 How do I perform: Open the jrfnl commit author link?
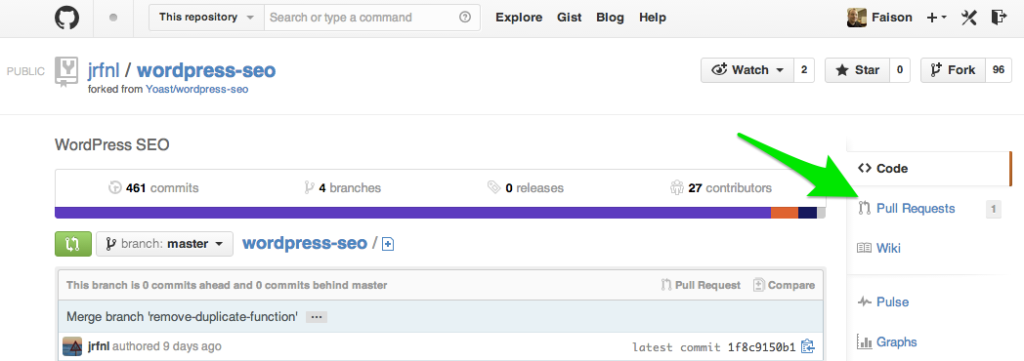coord(99,346)
